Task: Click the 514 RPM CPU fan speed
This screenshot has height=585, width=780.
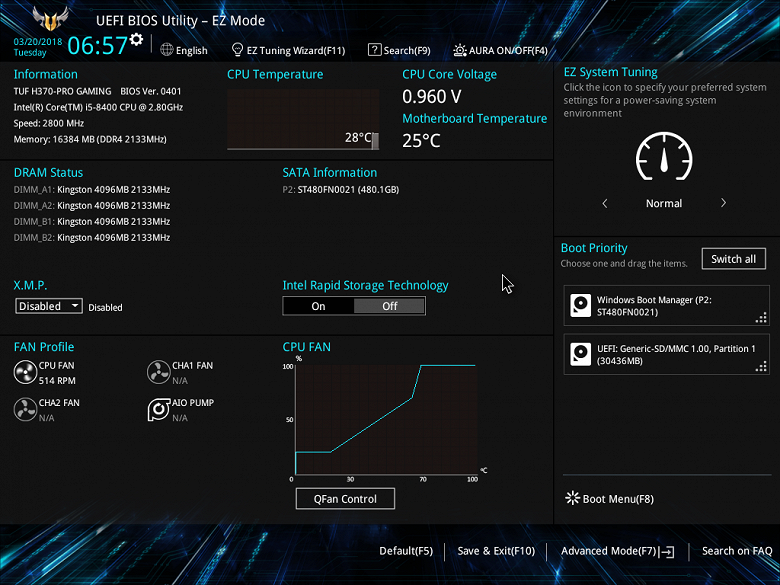Action: click(57, 381)
